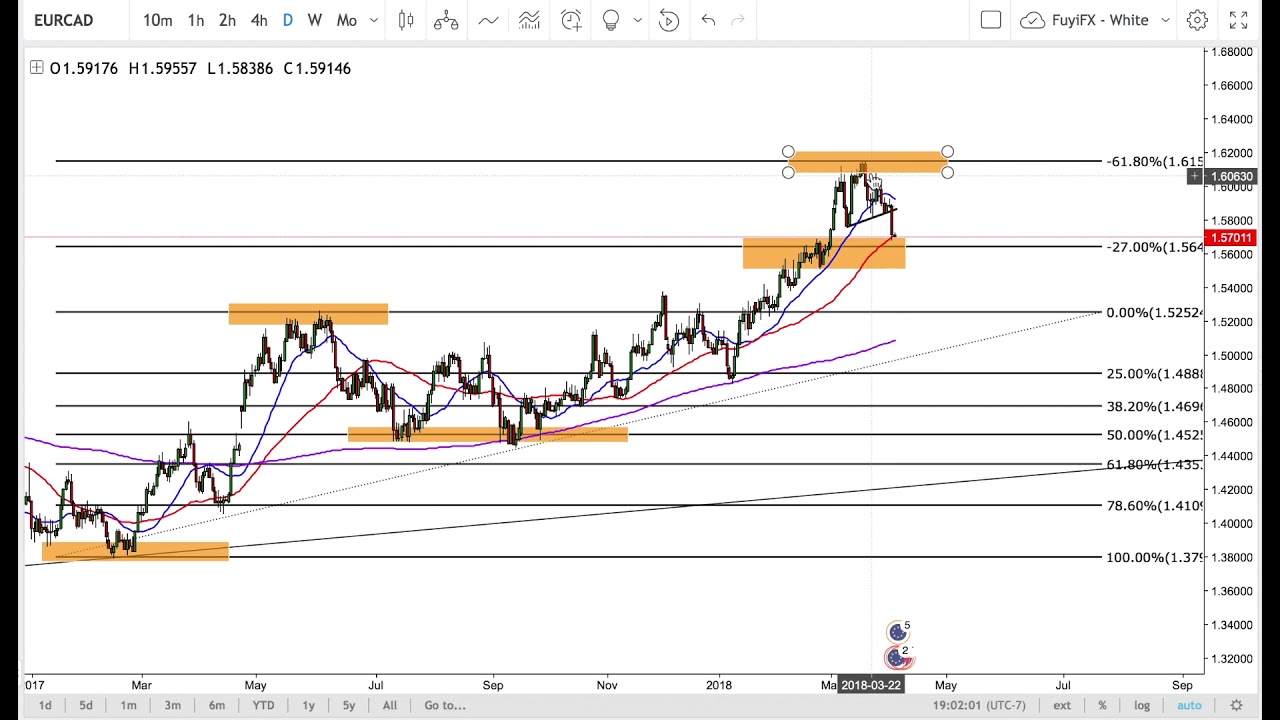This screenshot has height=720, width=1280.
Task: Select the orange rectangle's top-right resize handle
Action: [x=947, y=152]
